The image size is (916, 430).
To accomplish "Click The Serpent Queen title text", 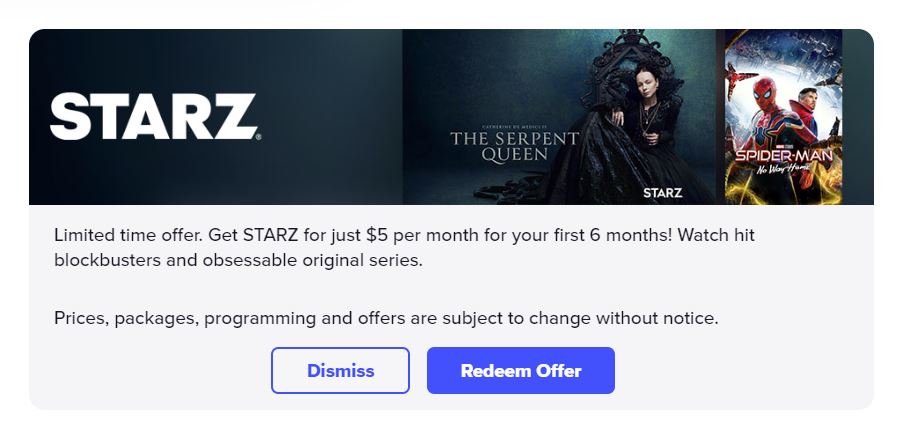I will (513, 146).
